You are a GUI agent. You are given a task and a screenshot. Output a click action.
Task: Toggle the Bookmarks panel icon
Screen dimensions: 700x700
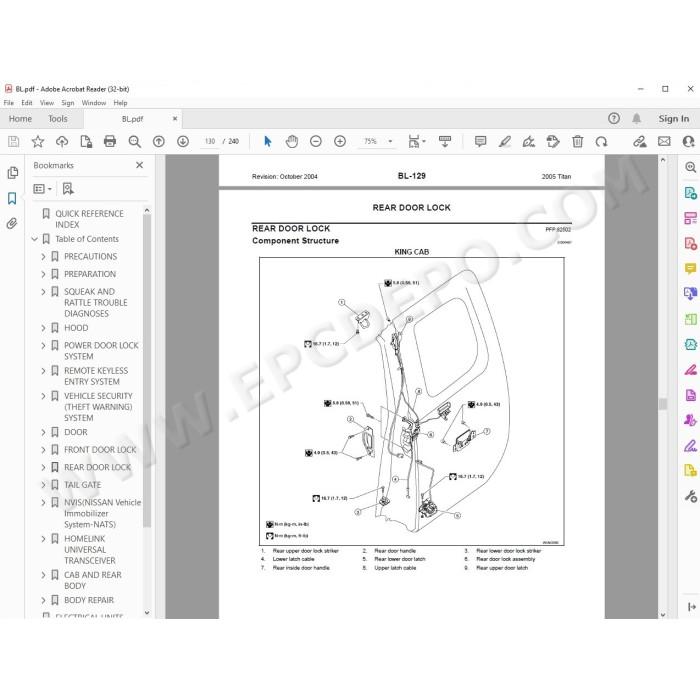tap(12, 198)
